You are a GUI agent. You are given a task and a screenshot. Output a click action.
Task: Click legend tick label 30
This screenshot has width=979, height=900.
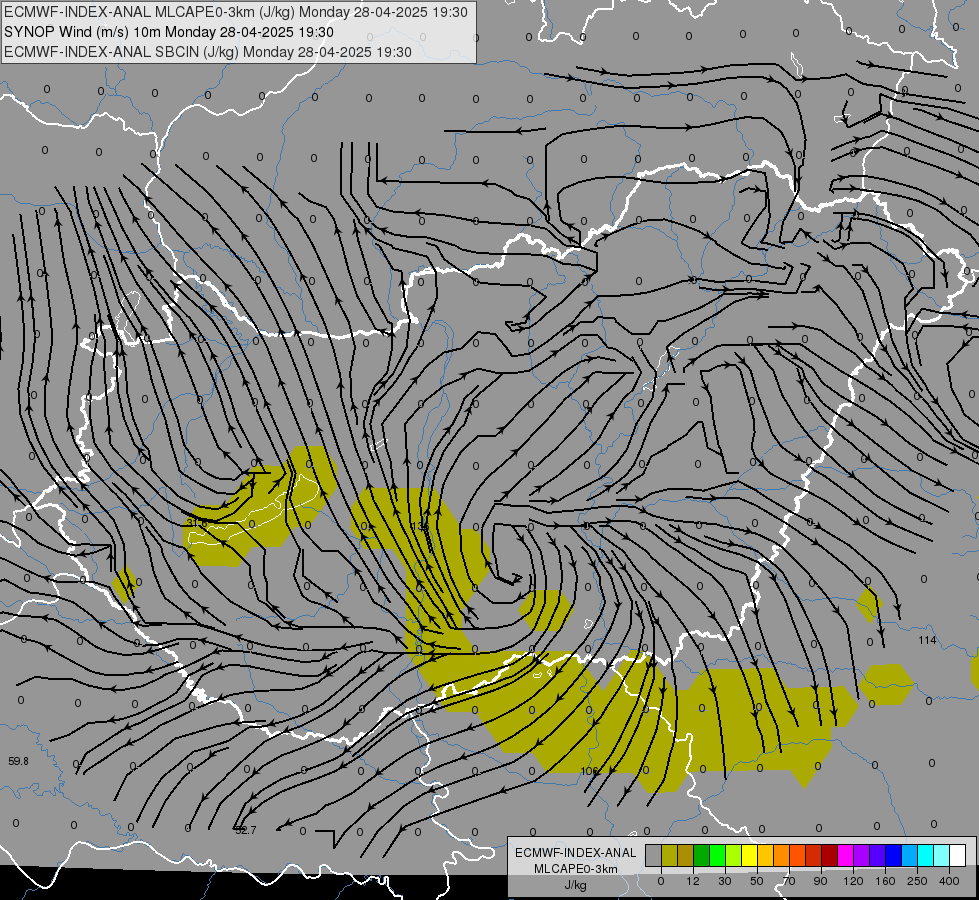pyautogui.click(x=724, y=881)
